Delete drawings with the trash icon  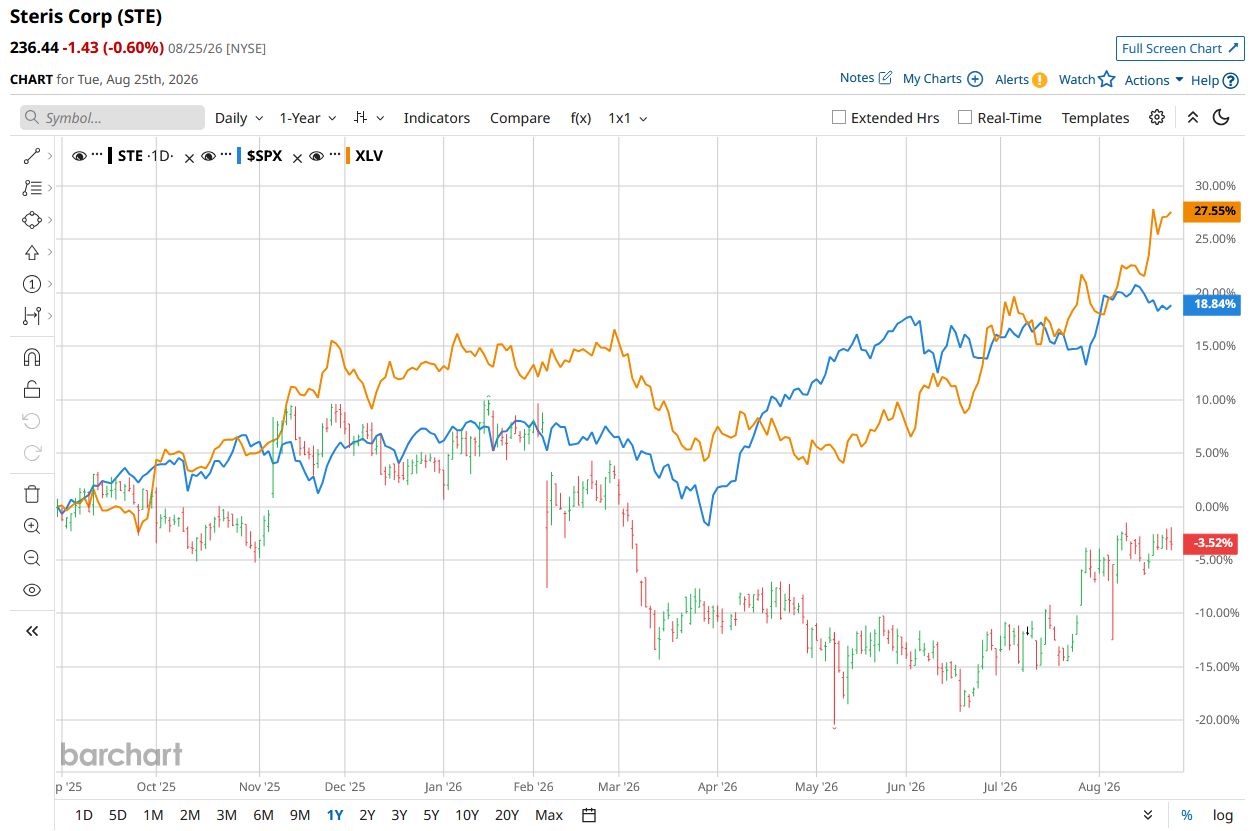point(31,494)
